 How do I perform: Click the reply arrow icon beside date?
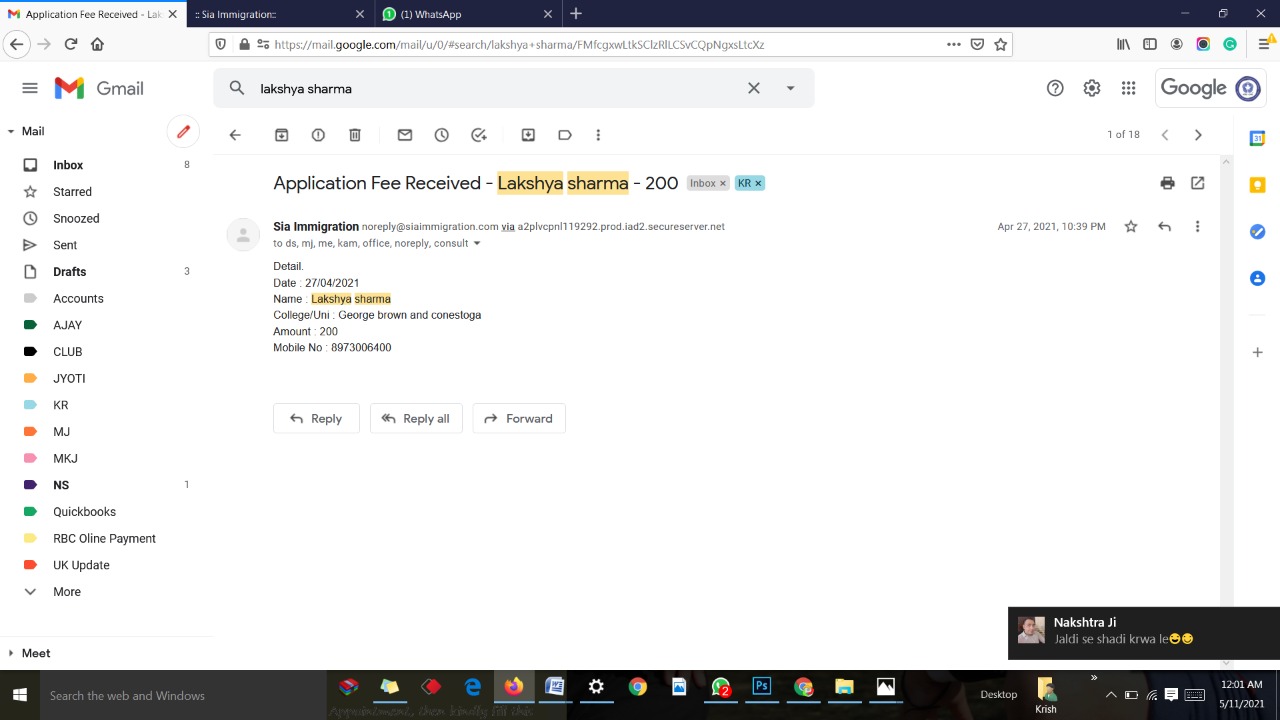coord(1164,227)
